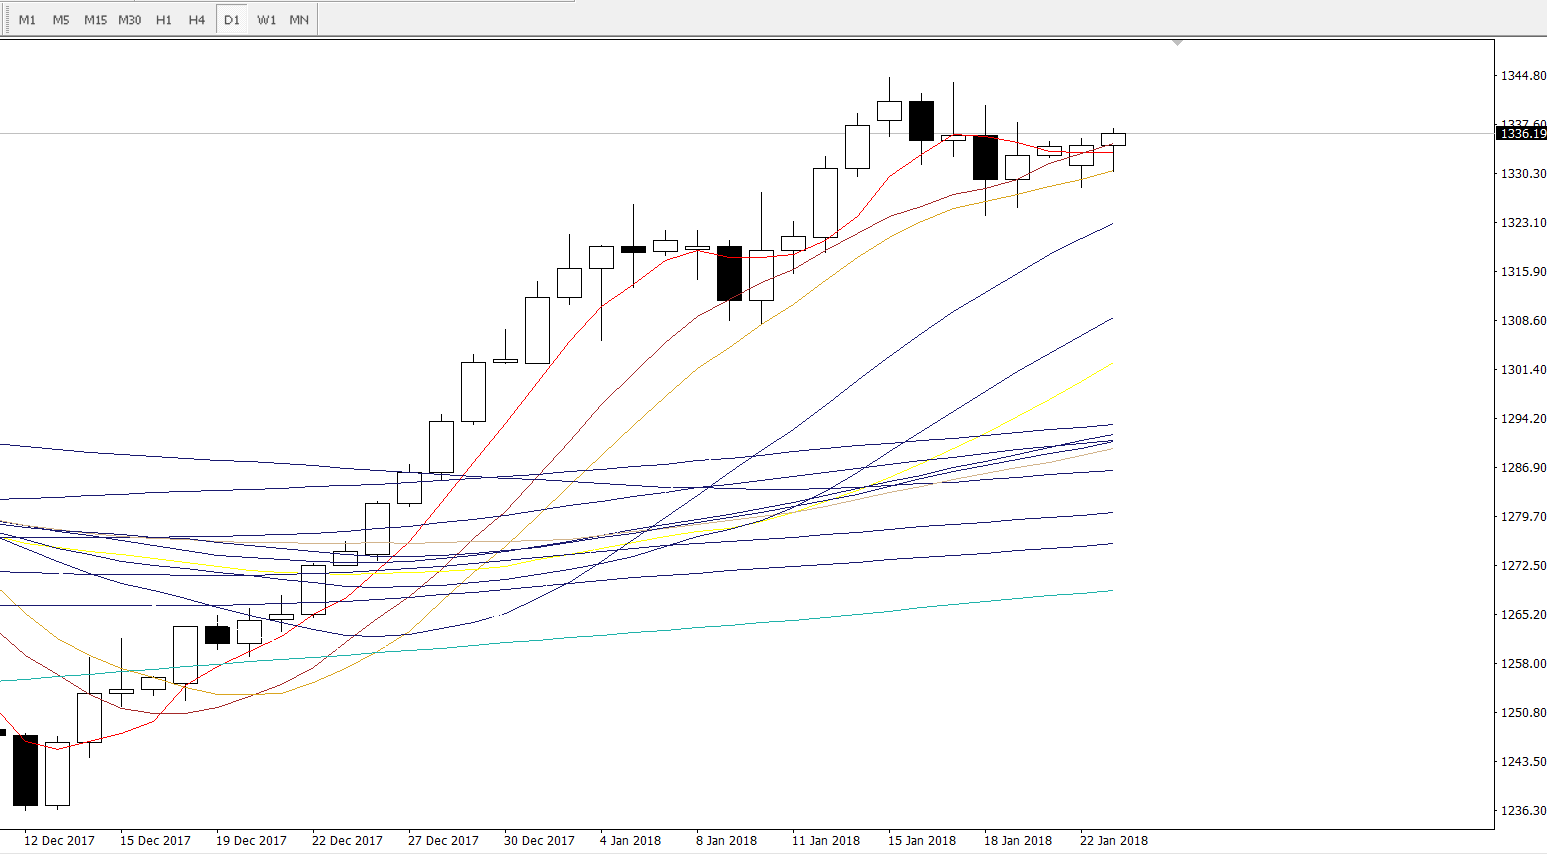Screen dimensions: 1547x854
Task: Click the 1344.80 price scale label
Action: pyautogui.click(x=1523, y=76)
